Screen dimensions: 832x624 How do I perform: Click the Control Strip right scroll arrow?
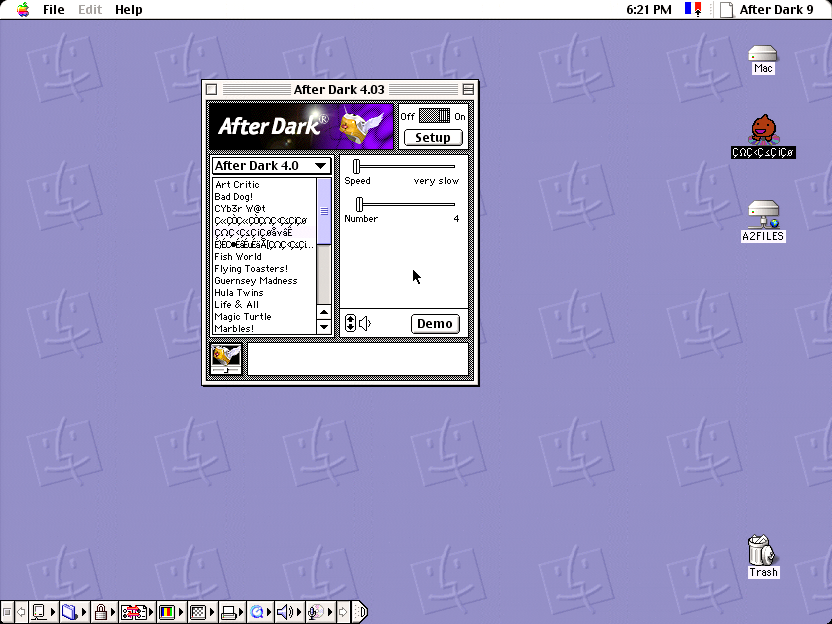[343, 612]
